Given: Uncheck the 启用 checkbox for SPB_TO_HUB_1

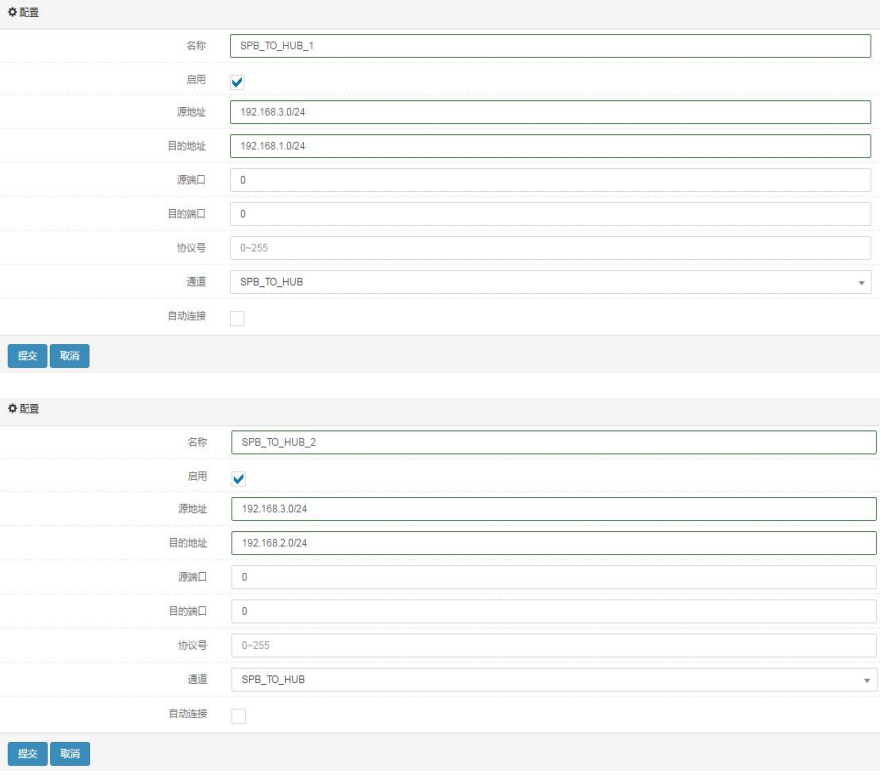Looking at the screenshot, I should click(x=237, y=82).
